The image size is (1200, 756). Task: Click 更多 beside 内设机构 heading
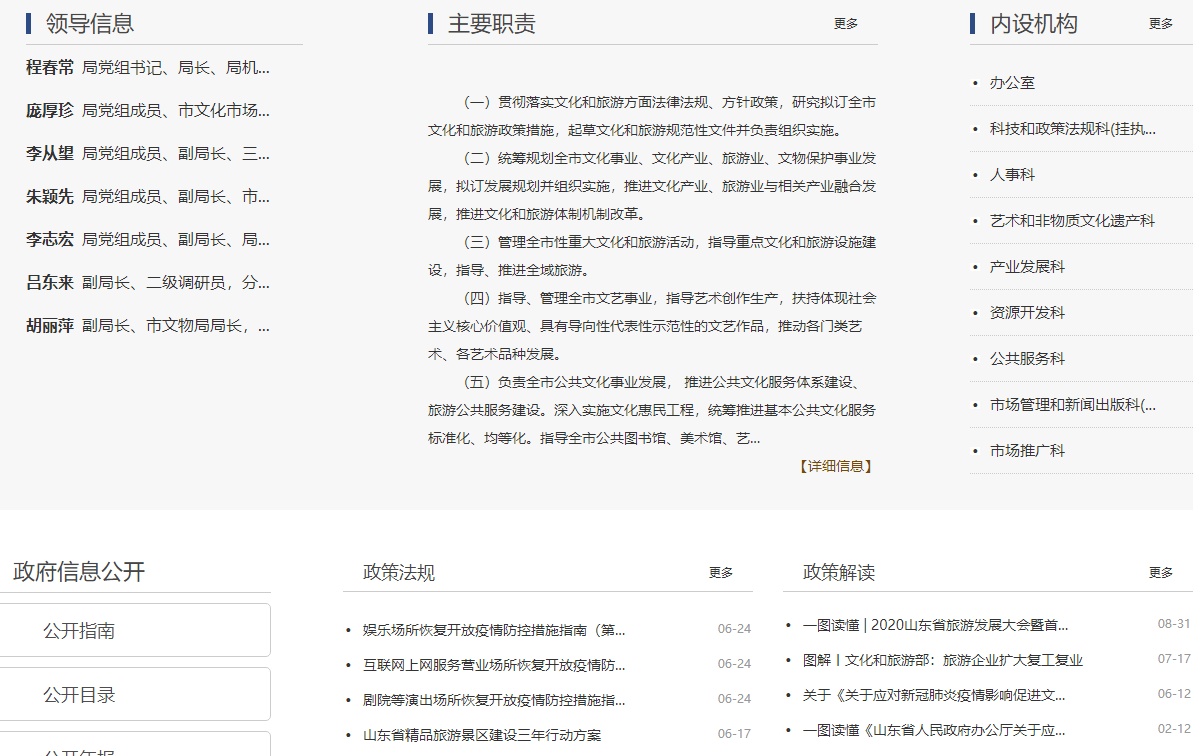(x=1160, y=24)
